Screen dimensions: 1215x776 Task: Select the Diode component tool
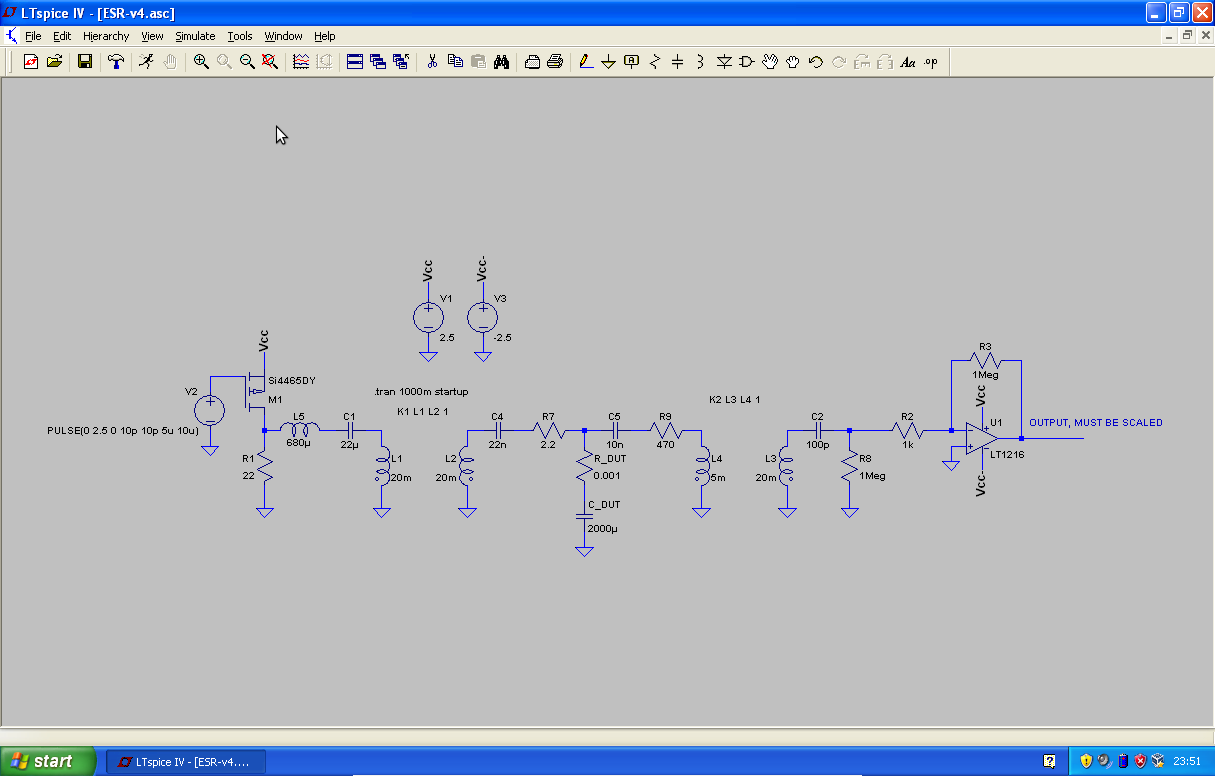point(724,62)
